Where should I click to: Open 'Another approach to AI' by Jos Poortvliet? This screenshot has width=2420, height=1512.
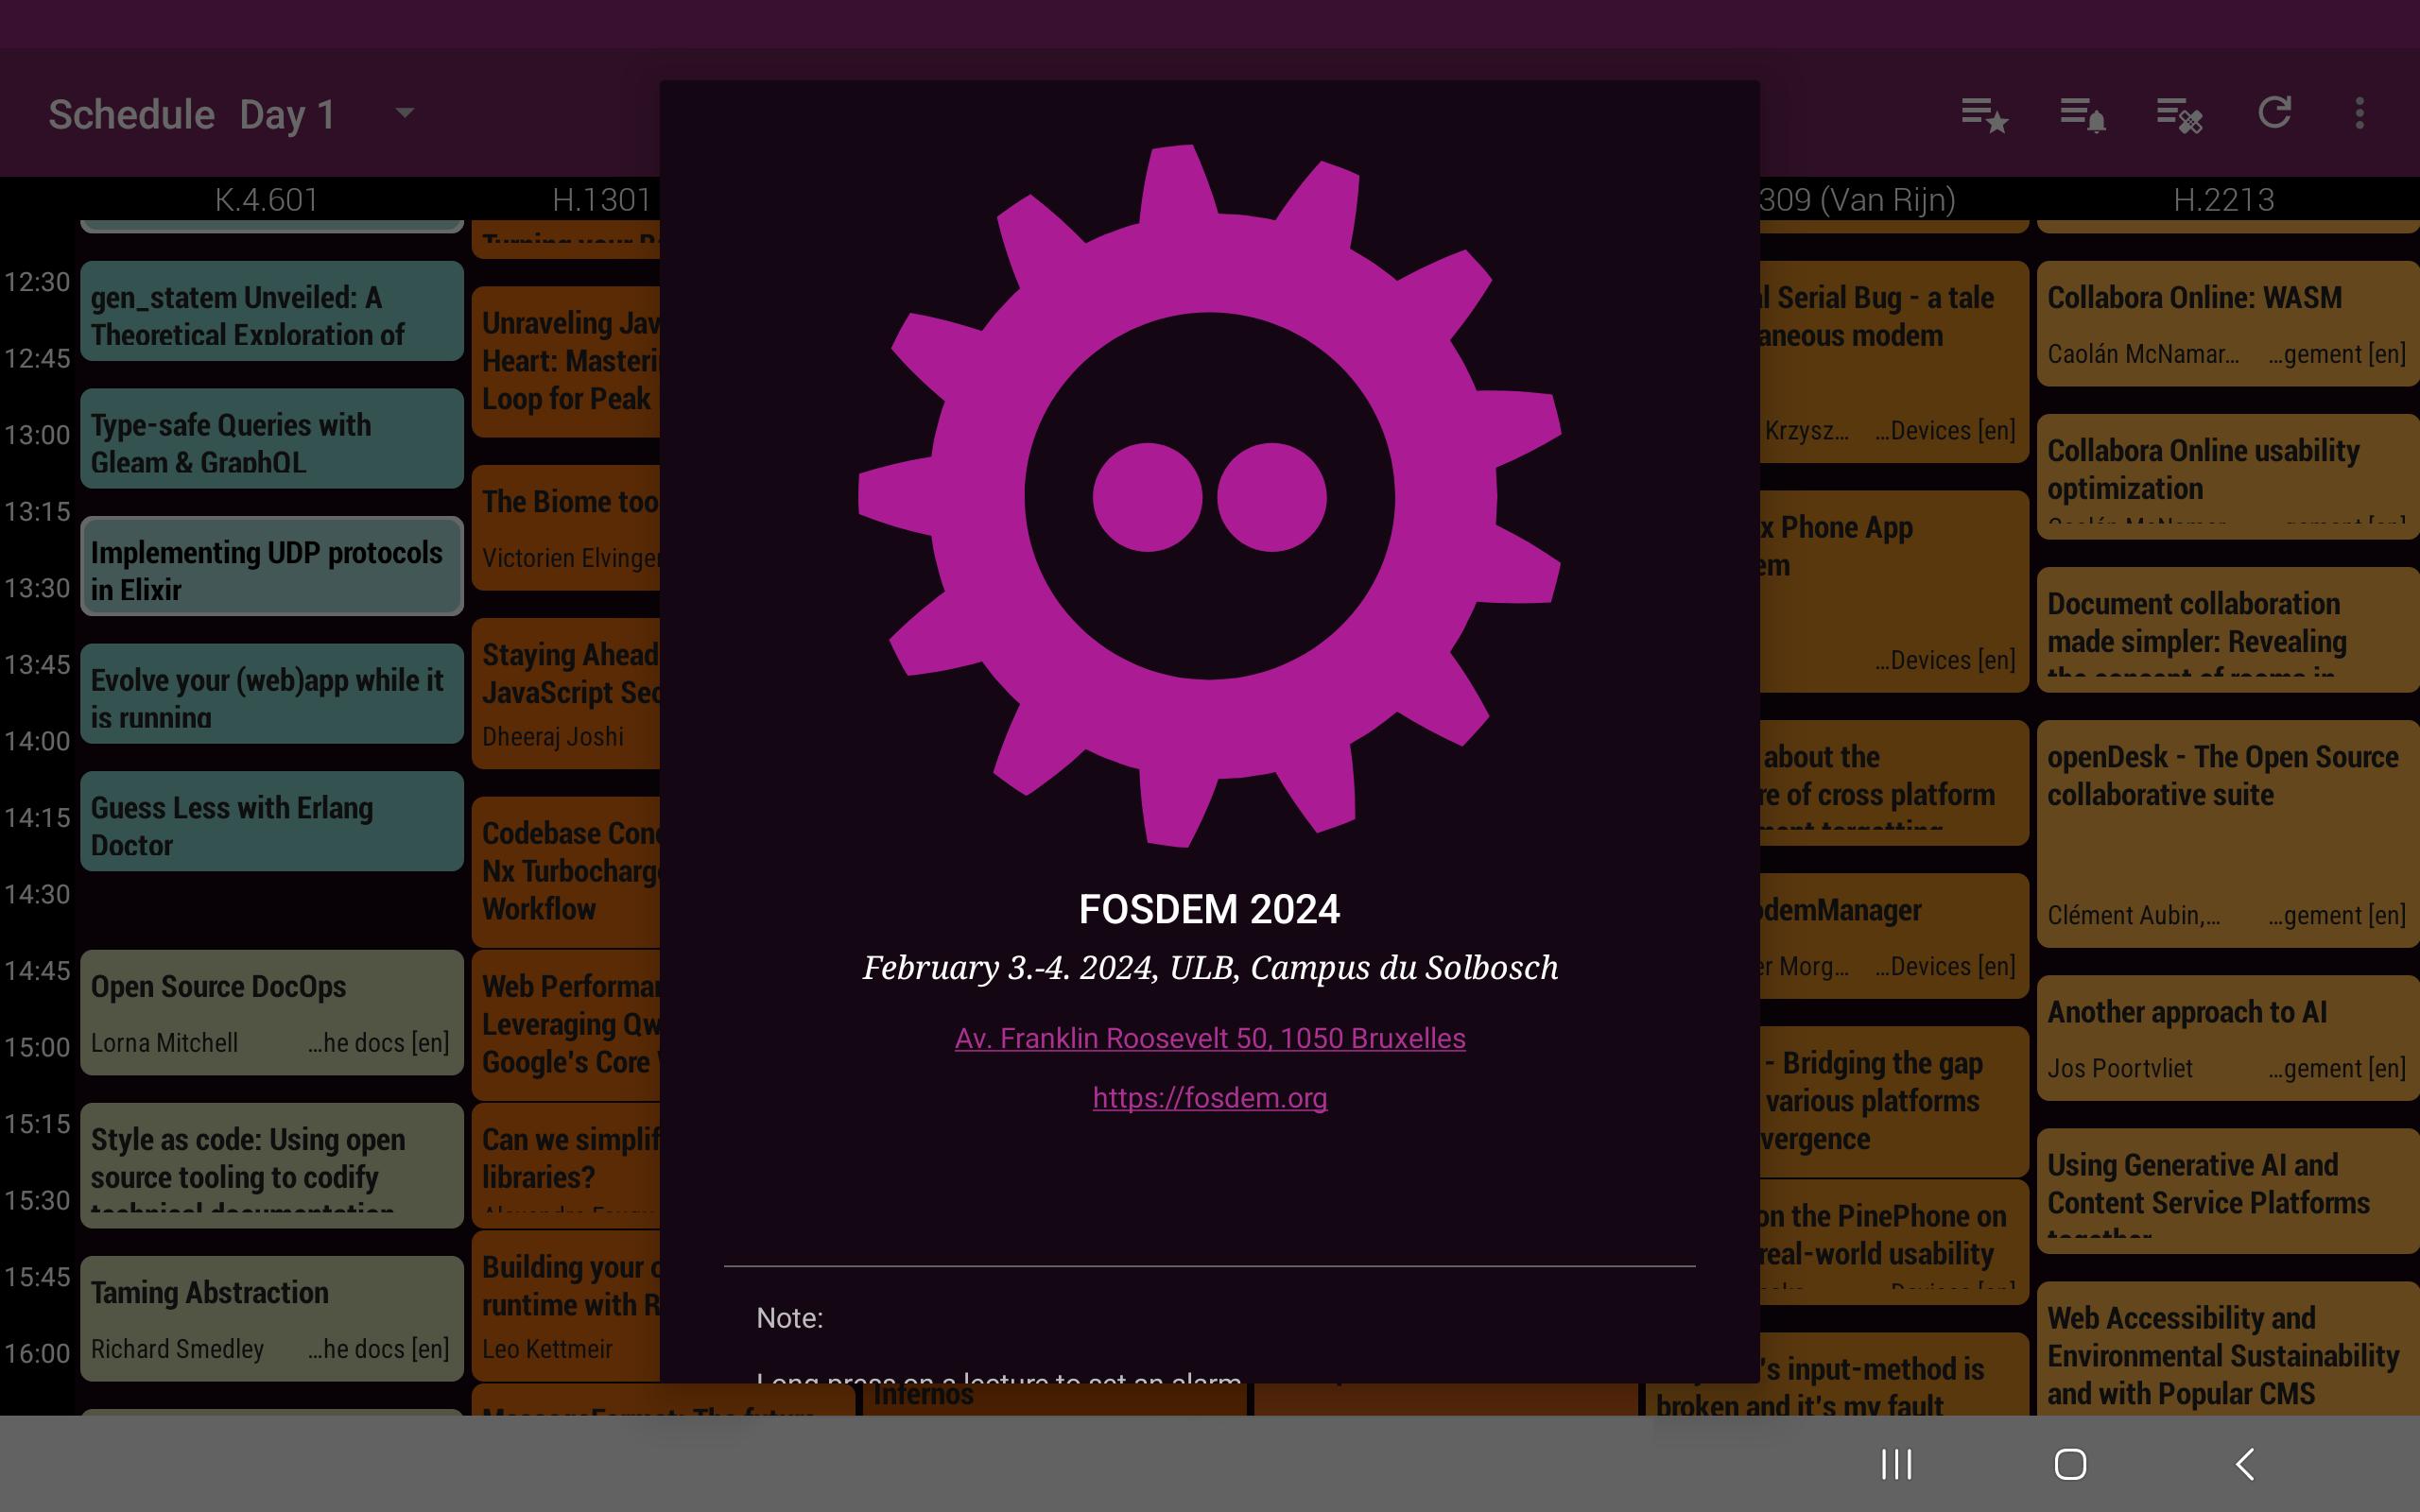pos(2228,1038)
